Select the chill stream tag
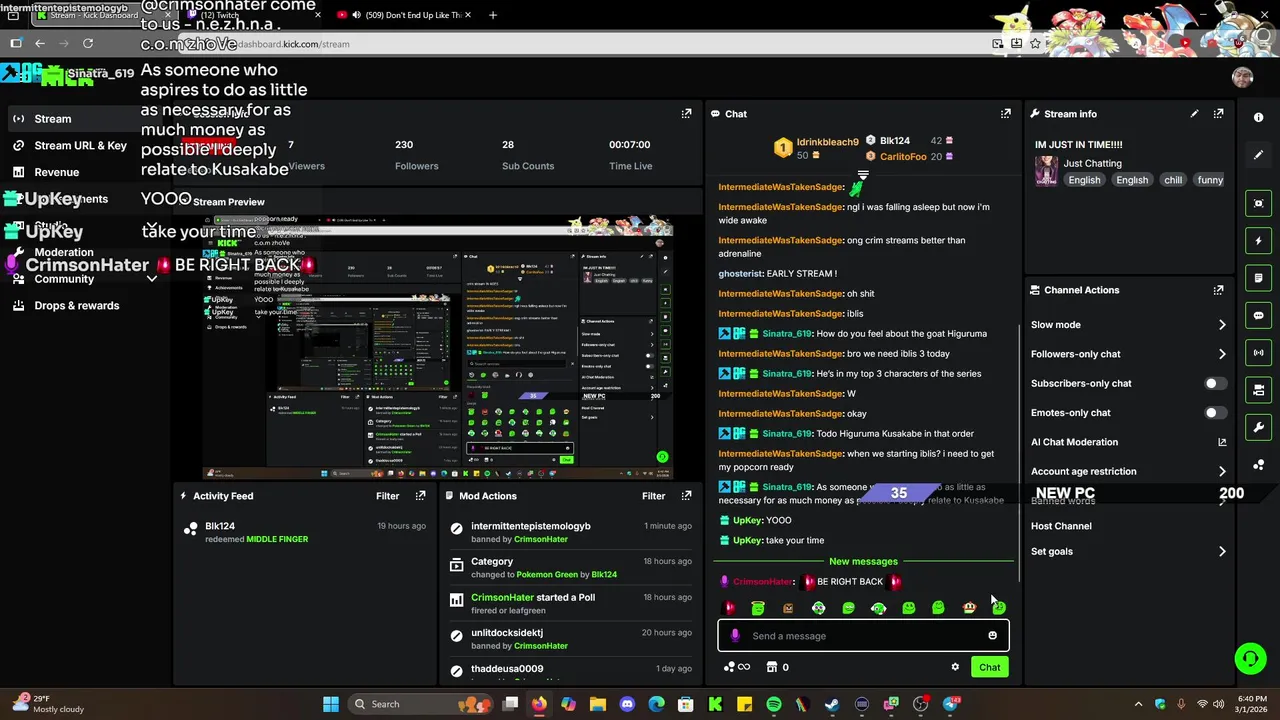The width and height of the screenshot is (1280, 720). tap(1173, 180)
